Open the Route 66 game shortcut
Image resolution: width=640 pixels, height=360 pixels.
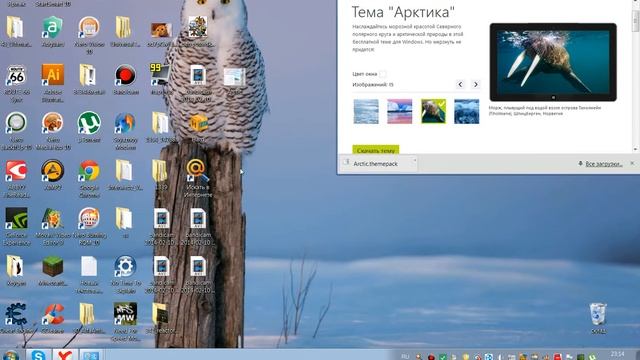tap(16, 75)
